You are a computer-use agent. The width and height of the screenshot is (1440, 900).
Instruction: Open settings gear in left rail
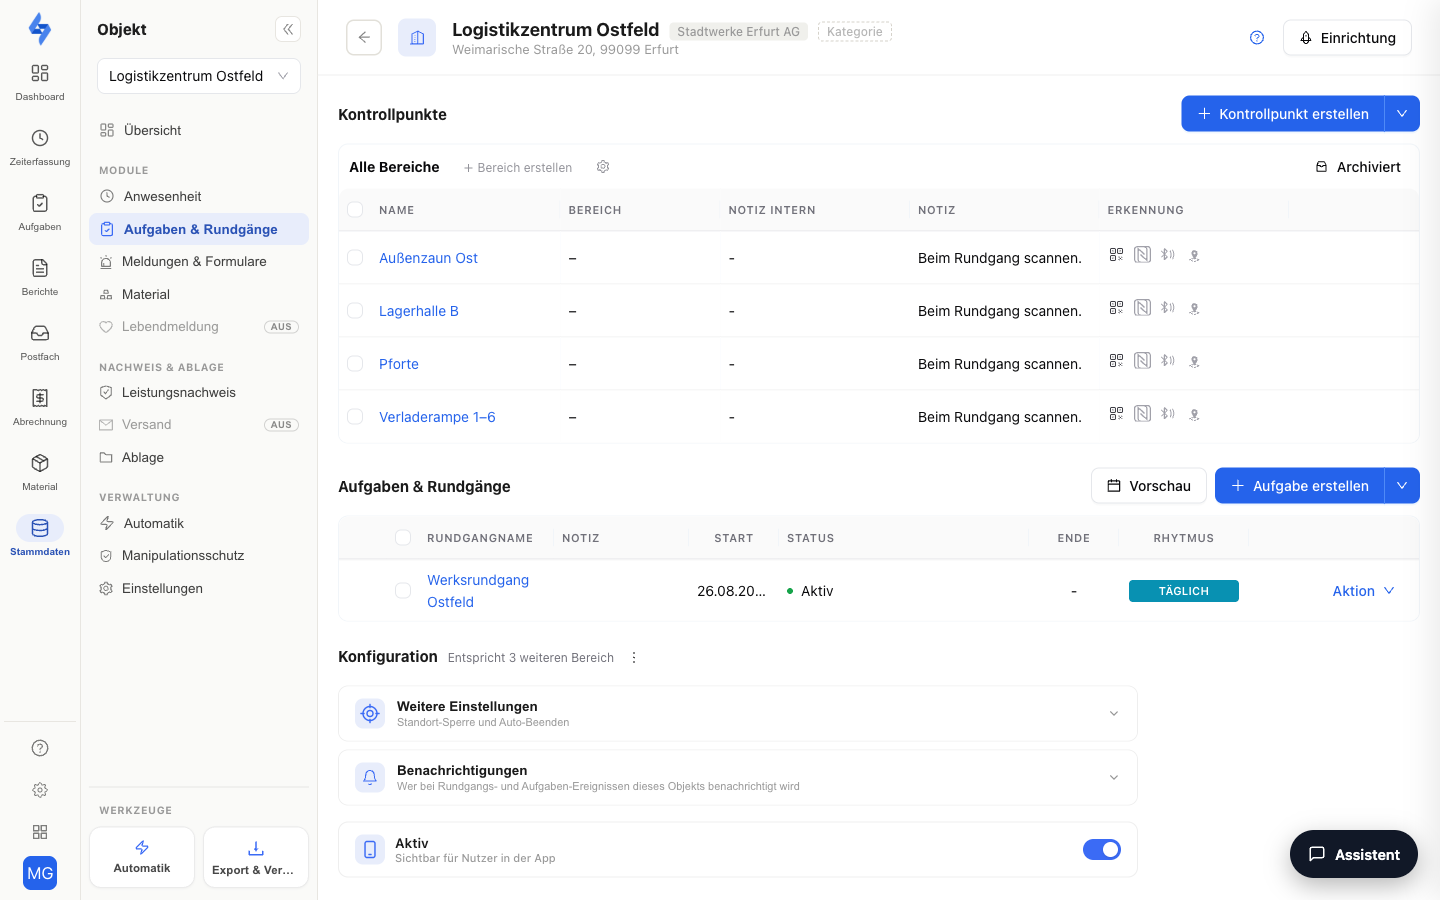40,790
